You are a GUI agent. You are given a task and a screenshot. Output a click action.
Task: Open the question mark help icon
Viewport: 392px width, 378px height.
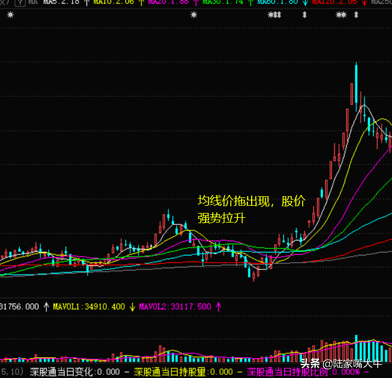20,3
